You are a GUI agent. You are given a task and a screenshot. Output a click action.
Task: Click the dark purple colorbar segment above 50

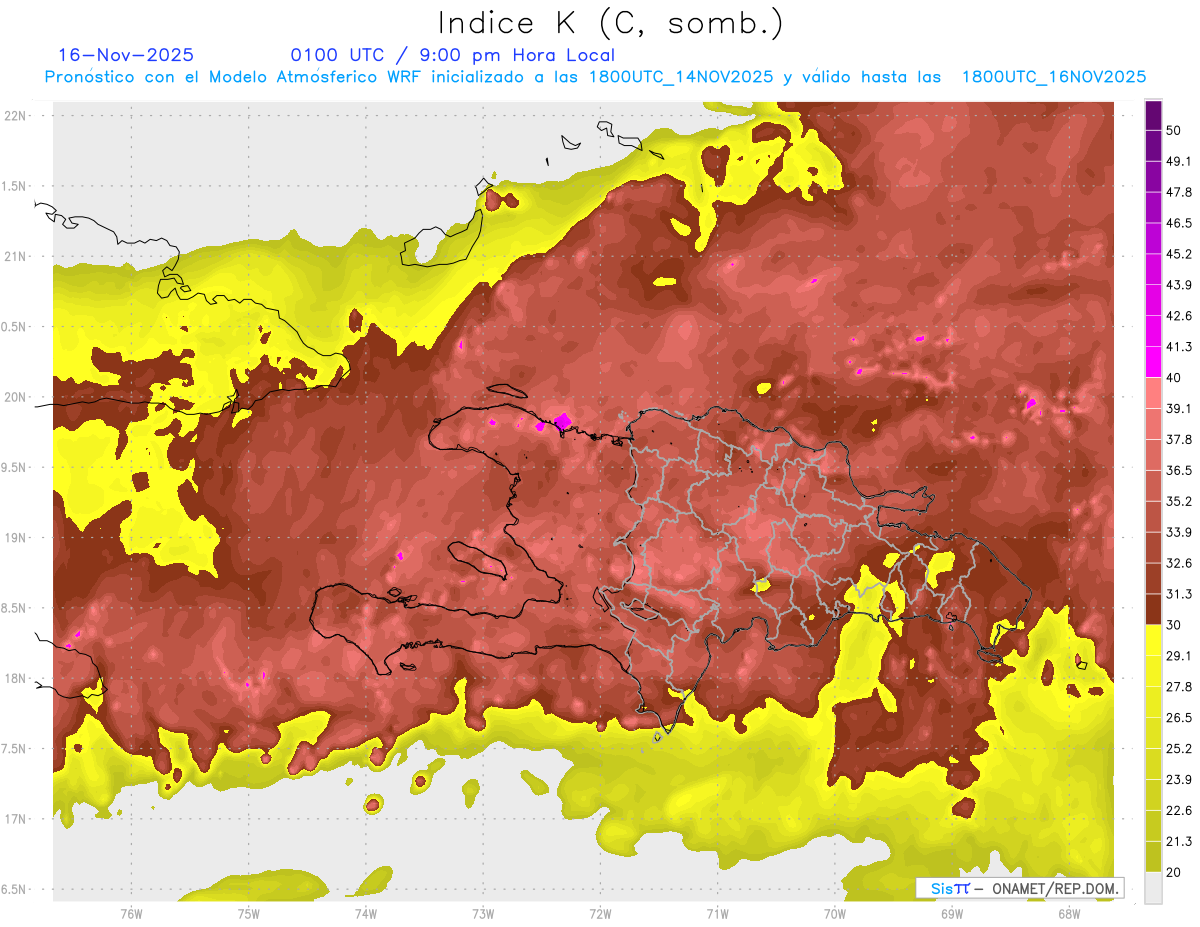click(x=1153, y=115)
